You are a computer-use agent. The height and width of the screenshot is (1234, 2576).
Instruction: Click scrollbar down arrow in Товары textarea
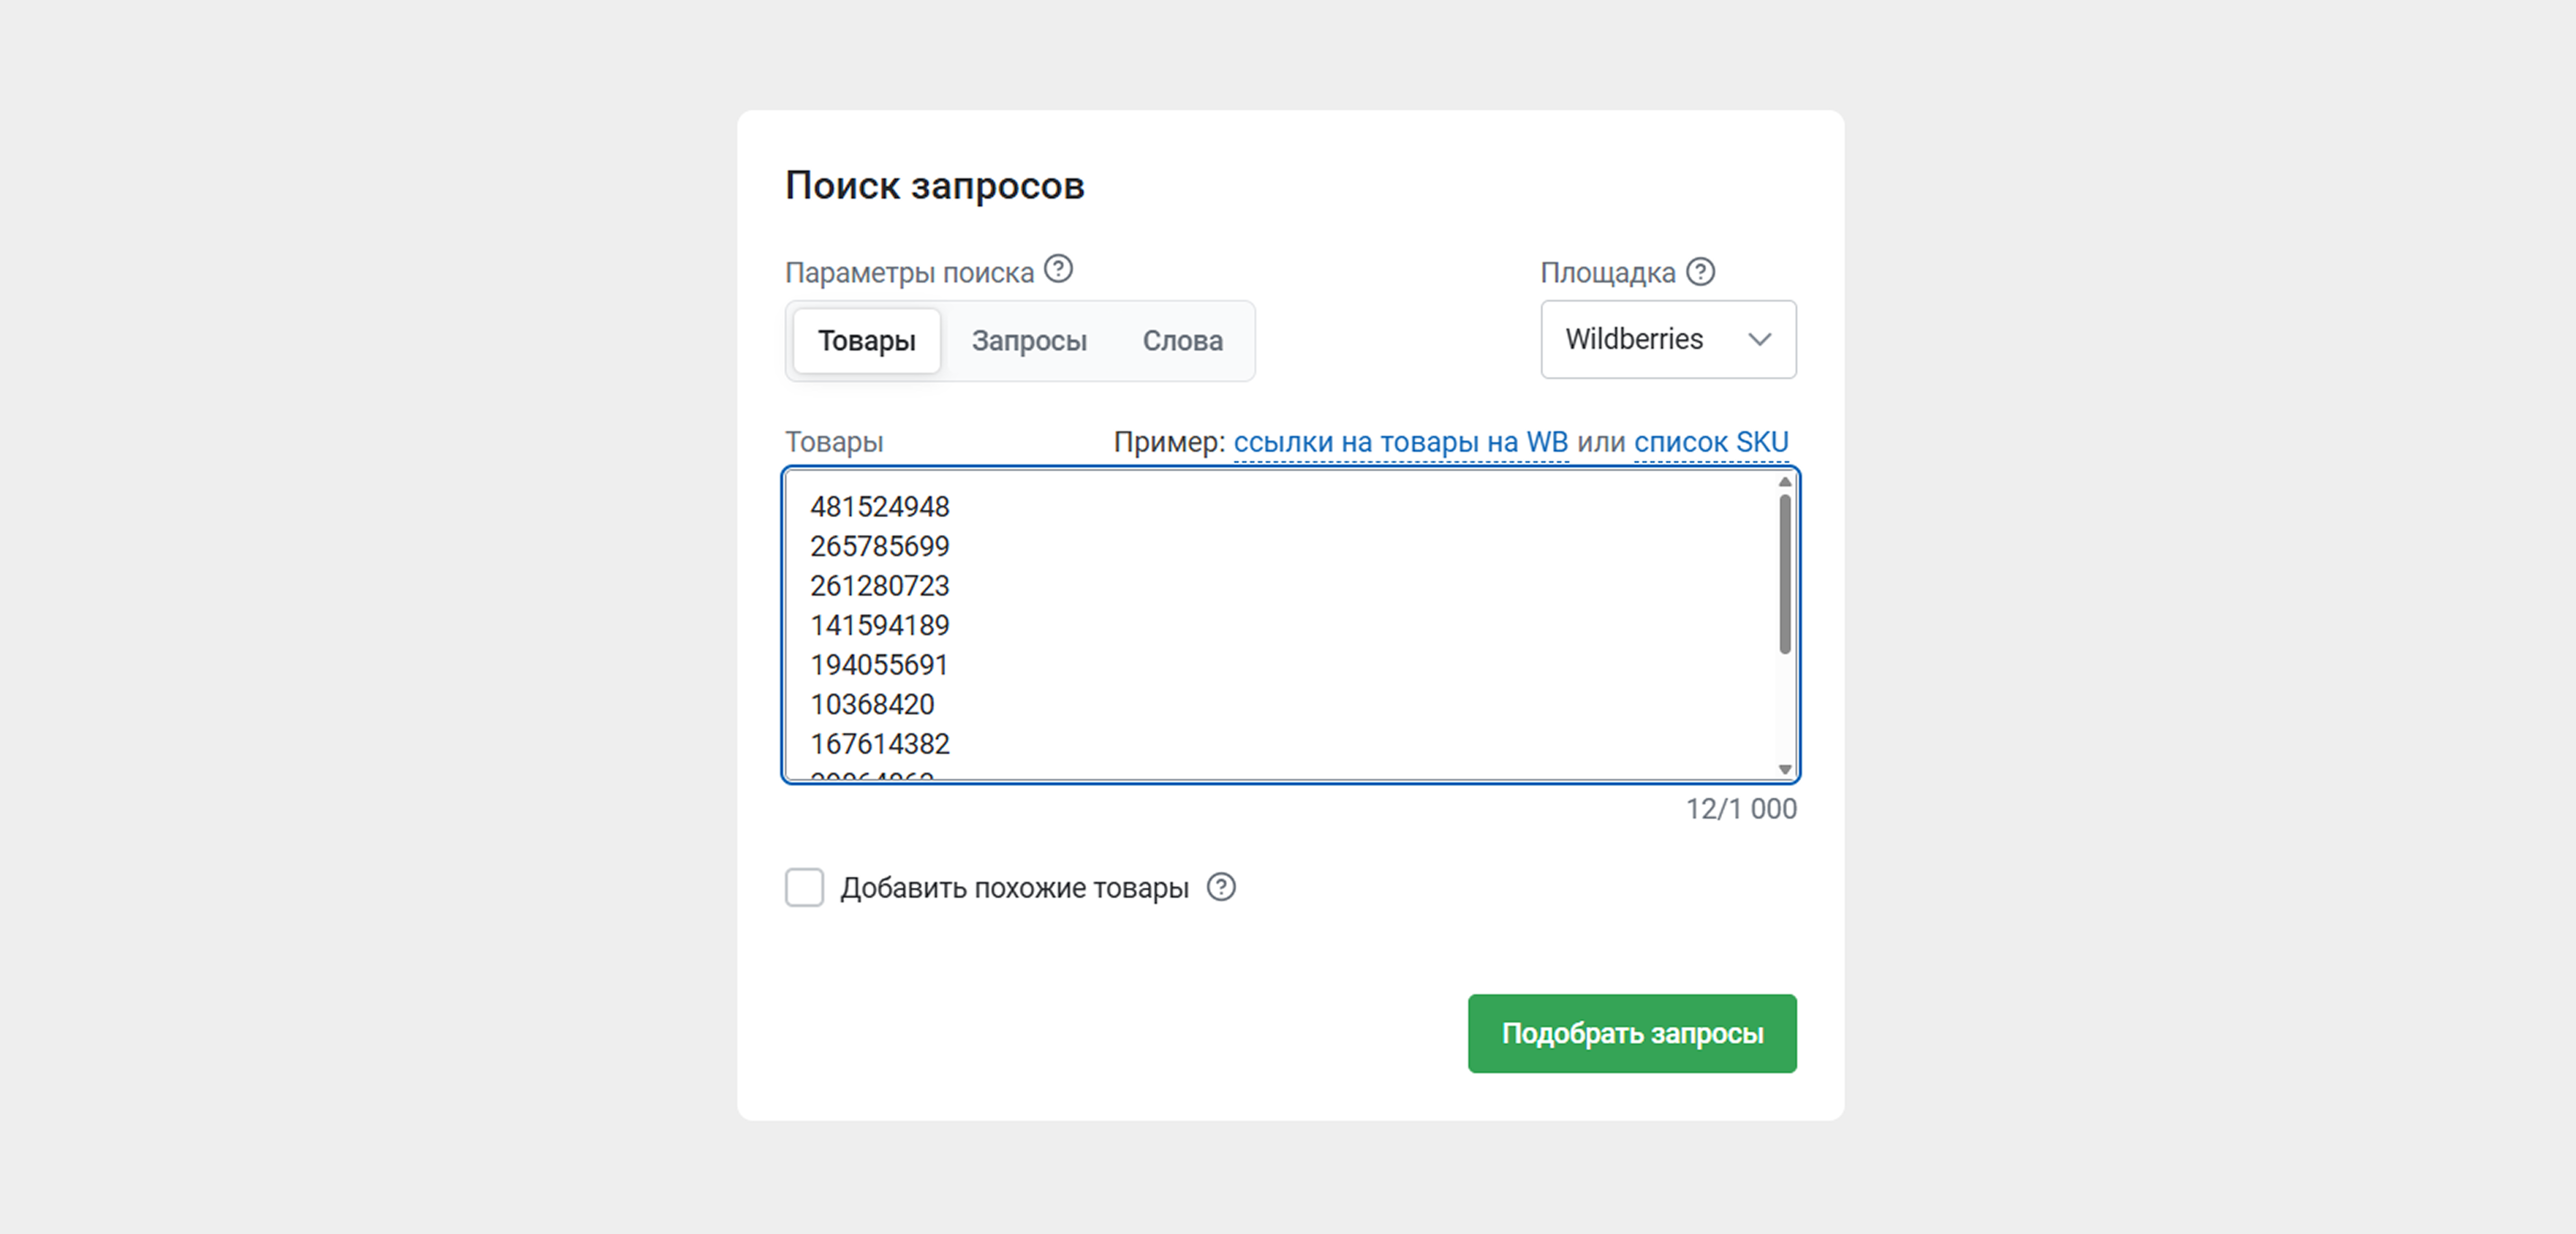[1785, 769]
